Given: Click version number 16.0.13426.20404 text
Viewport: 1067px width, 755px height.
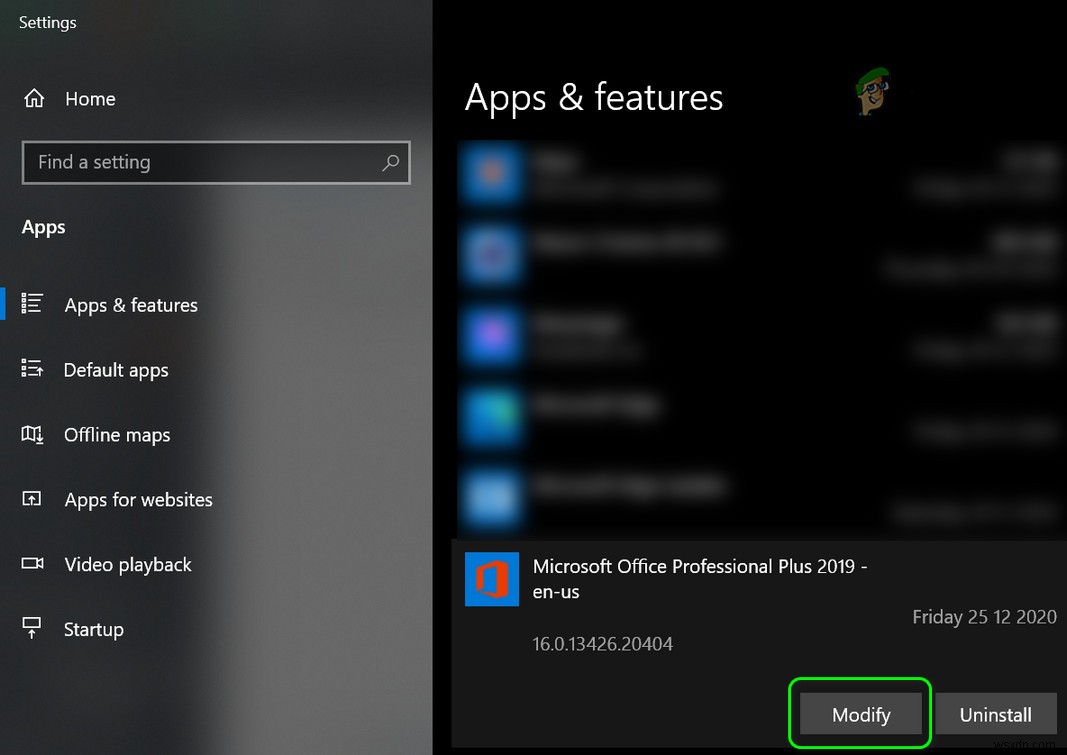Looking at the screenshot, I should pos(603,644).
